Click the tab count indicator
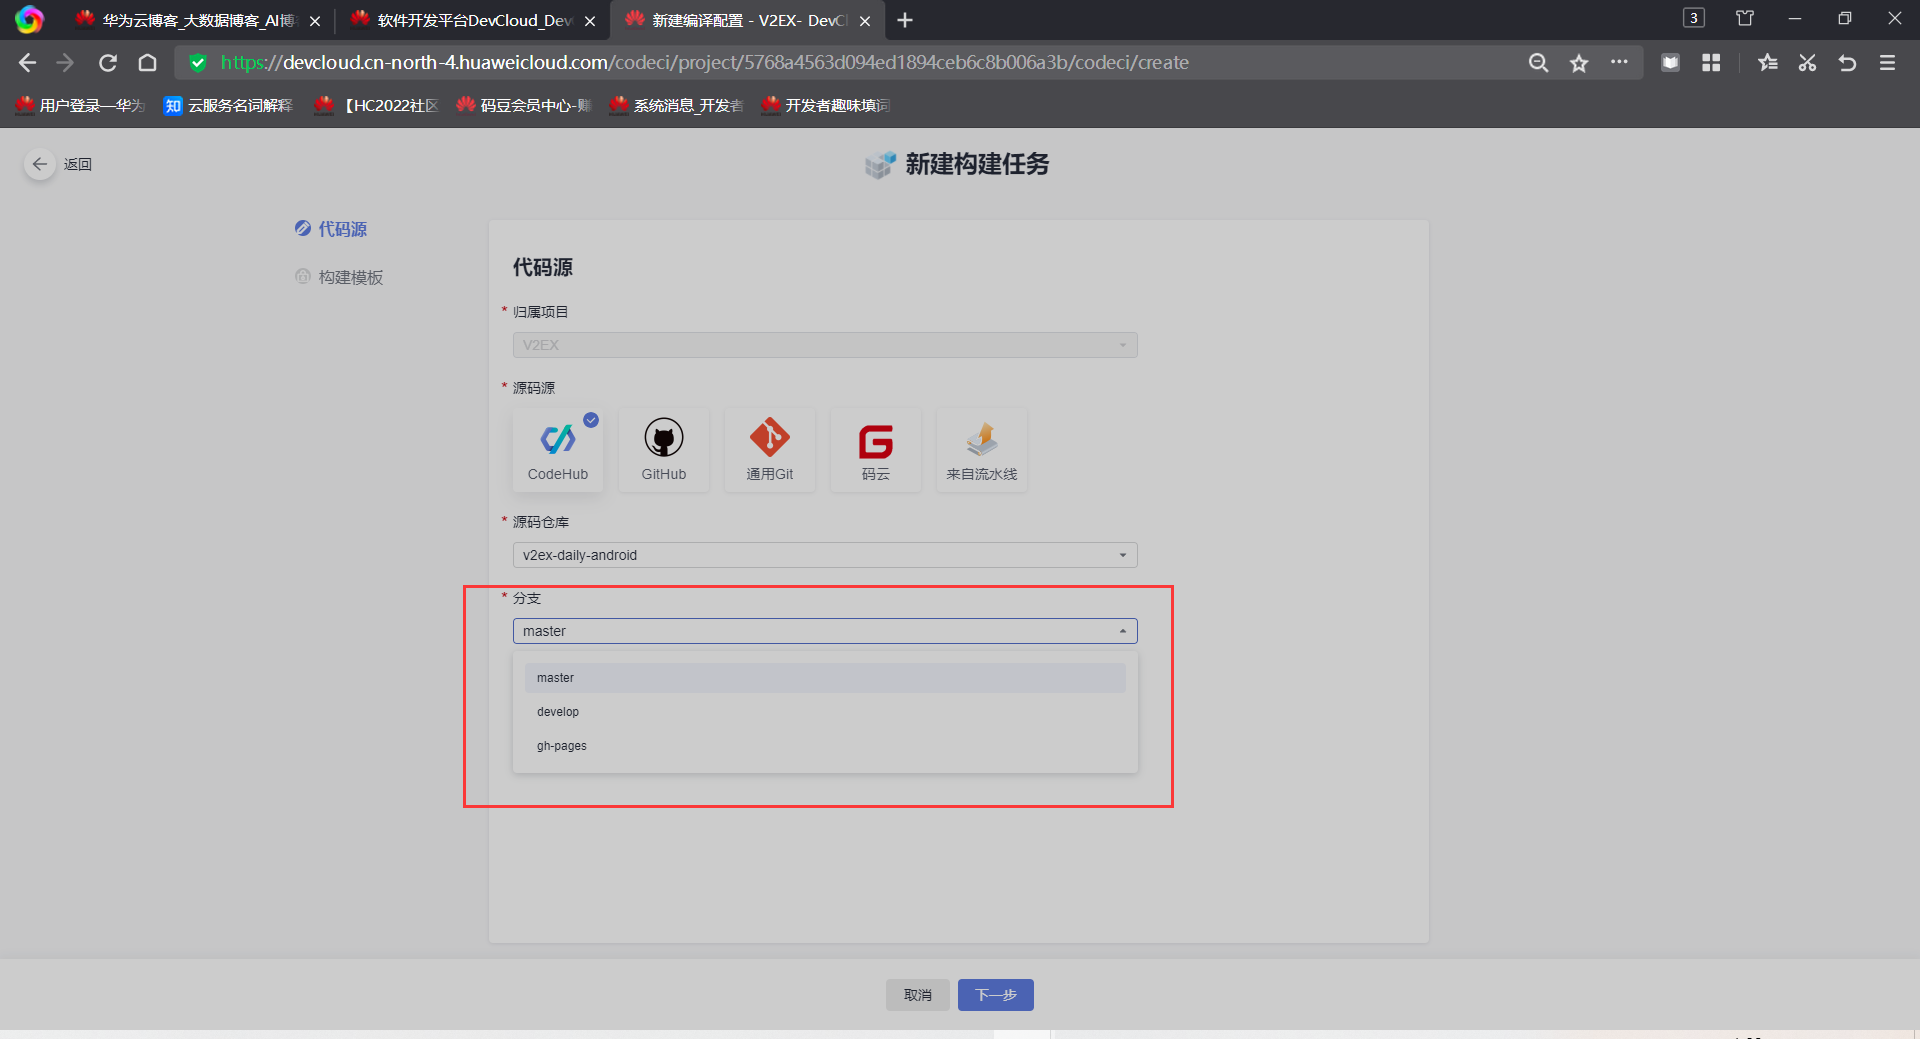Image resolution: width=1920 pixels, height=1039 pixels. 1694,18
